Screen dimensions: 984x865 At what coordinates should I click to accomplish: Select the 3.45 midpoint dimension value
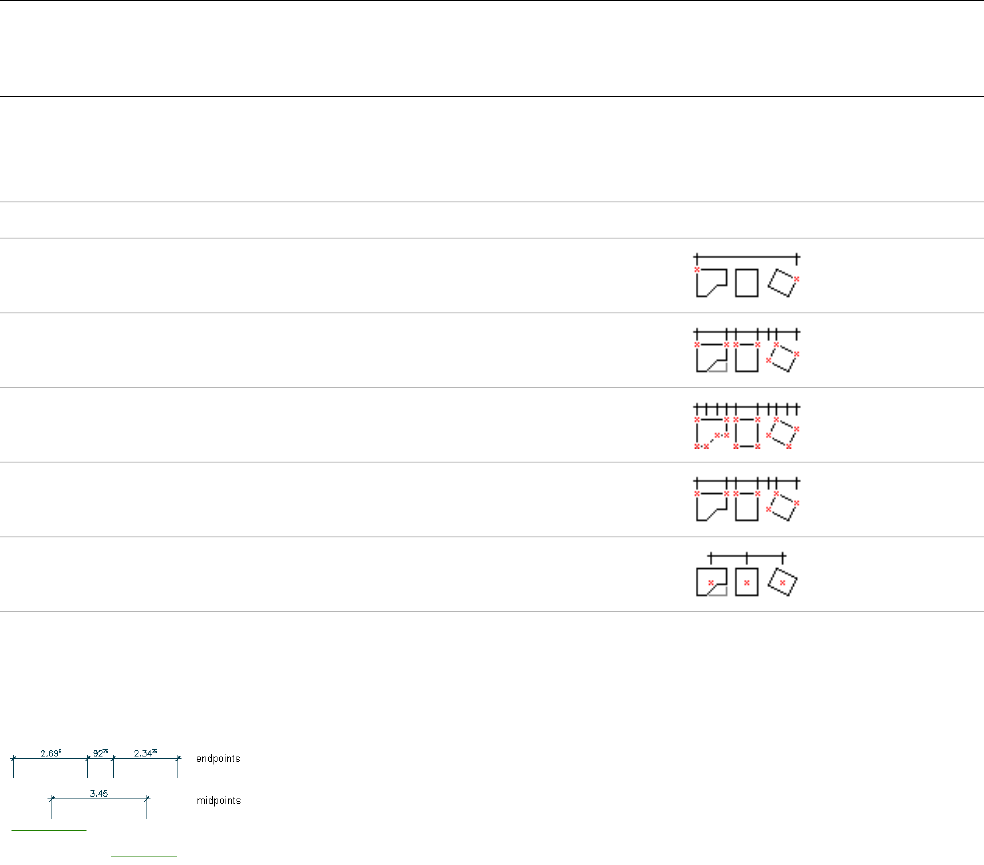98,791
